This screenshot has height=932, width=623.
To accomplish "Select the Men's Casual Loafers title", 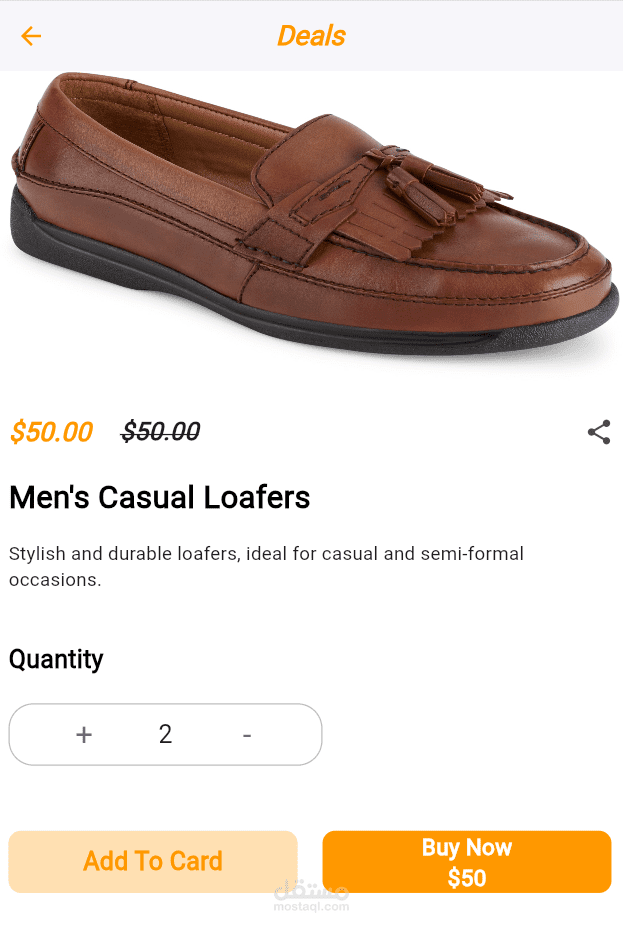I will click(160, 497).
